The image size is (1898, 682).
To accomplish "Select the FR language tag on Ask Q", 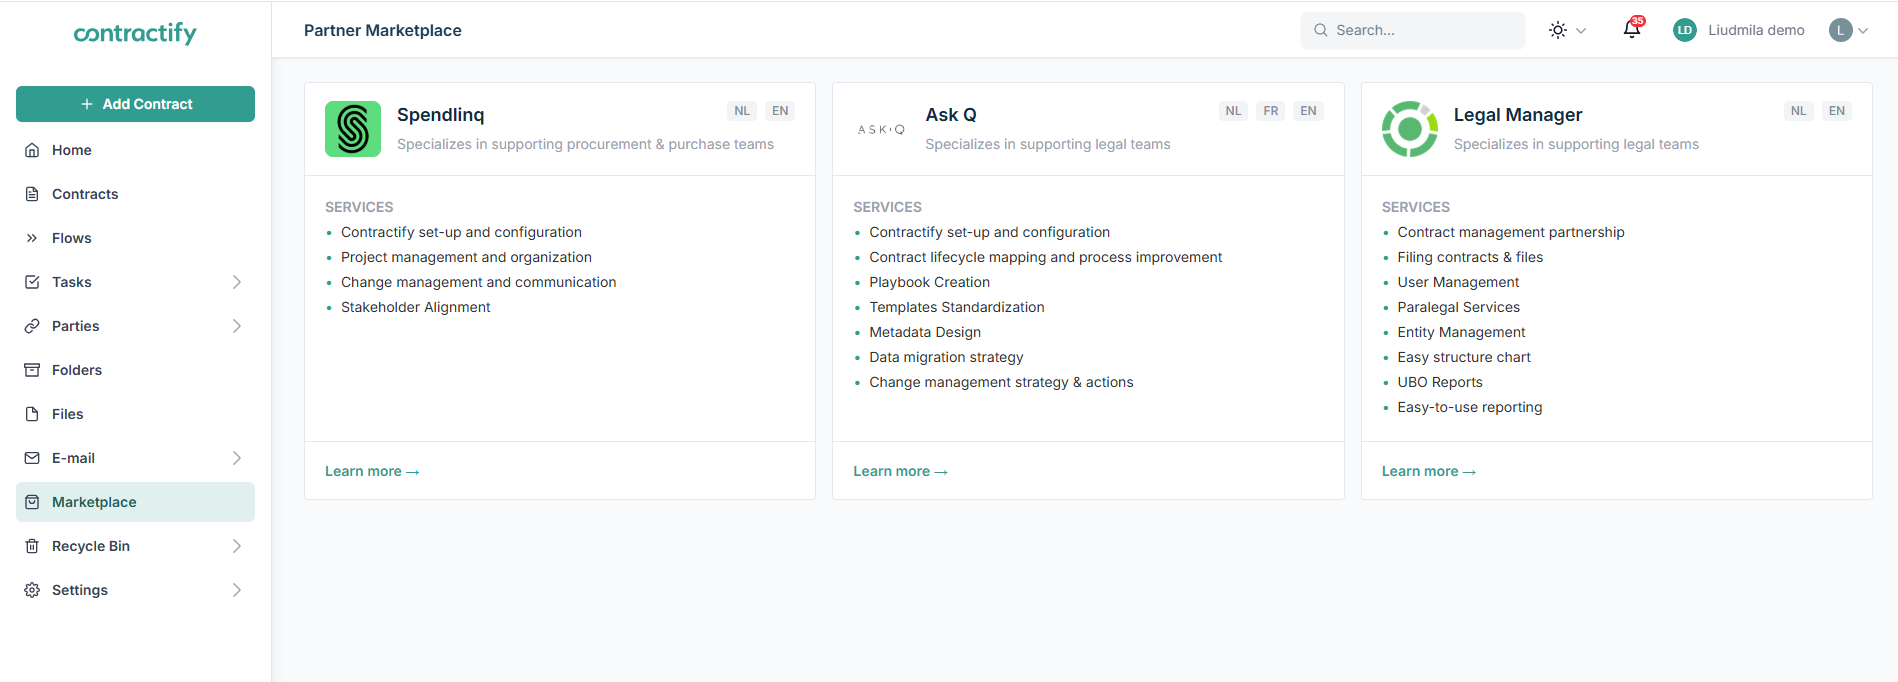I will [x=1271, y=111].
